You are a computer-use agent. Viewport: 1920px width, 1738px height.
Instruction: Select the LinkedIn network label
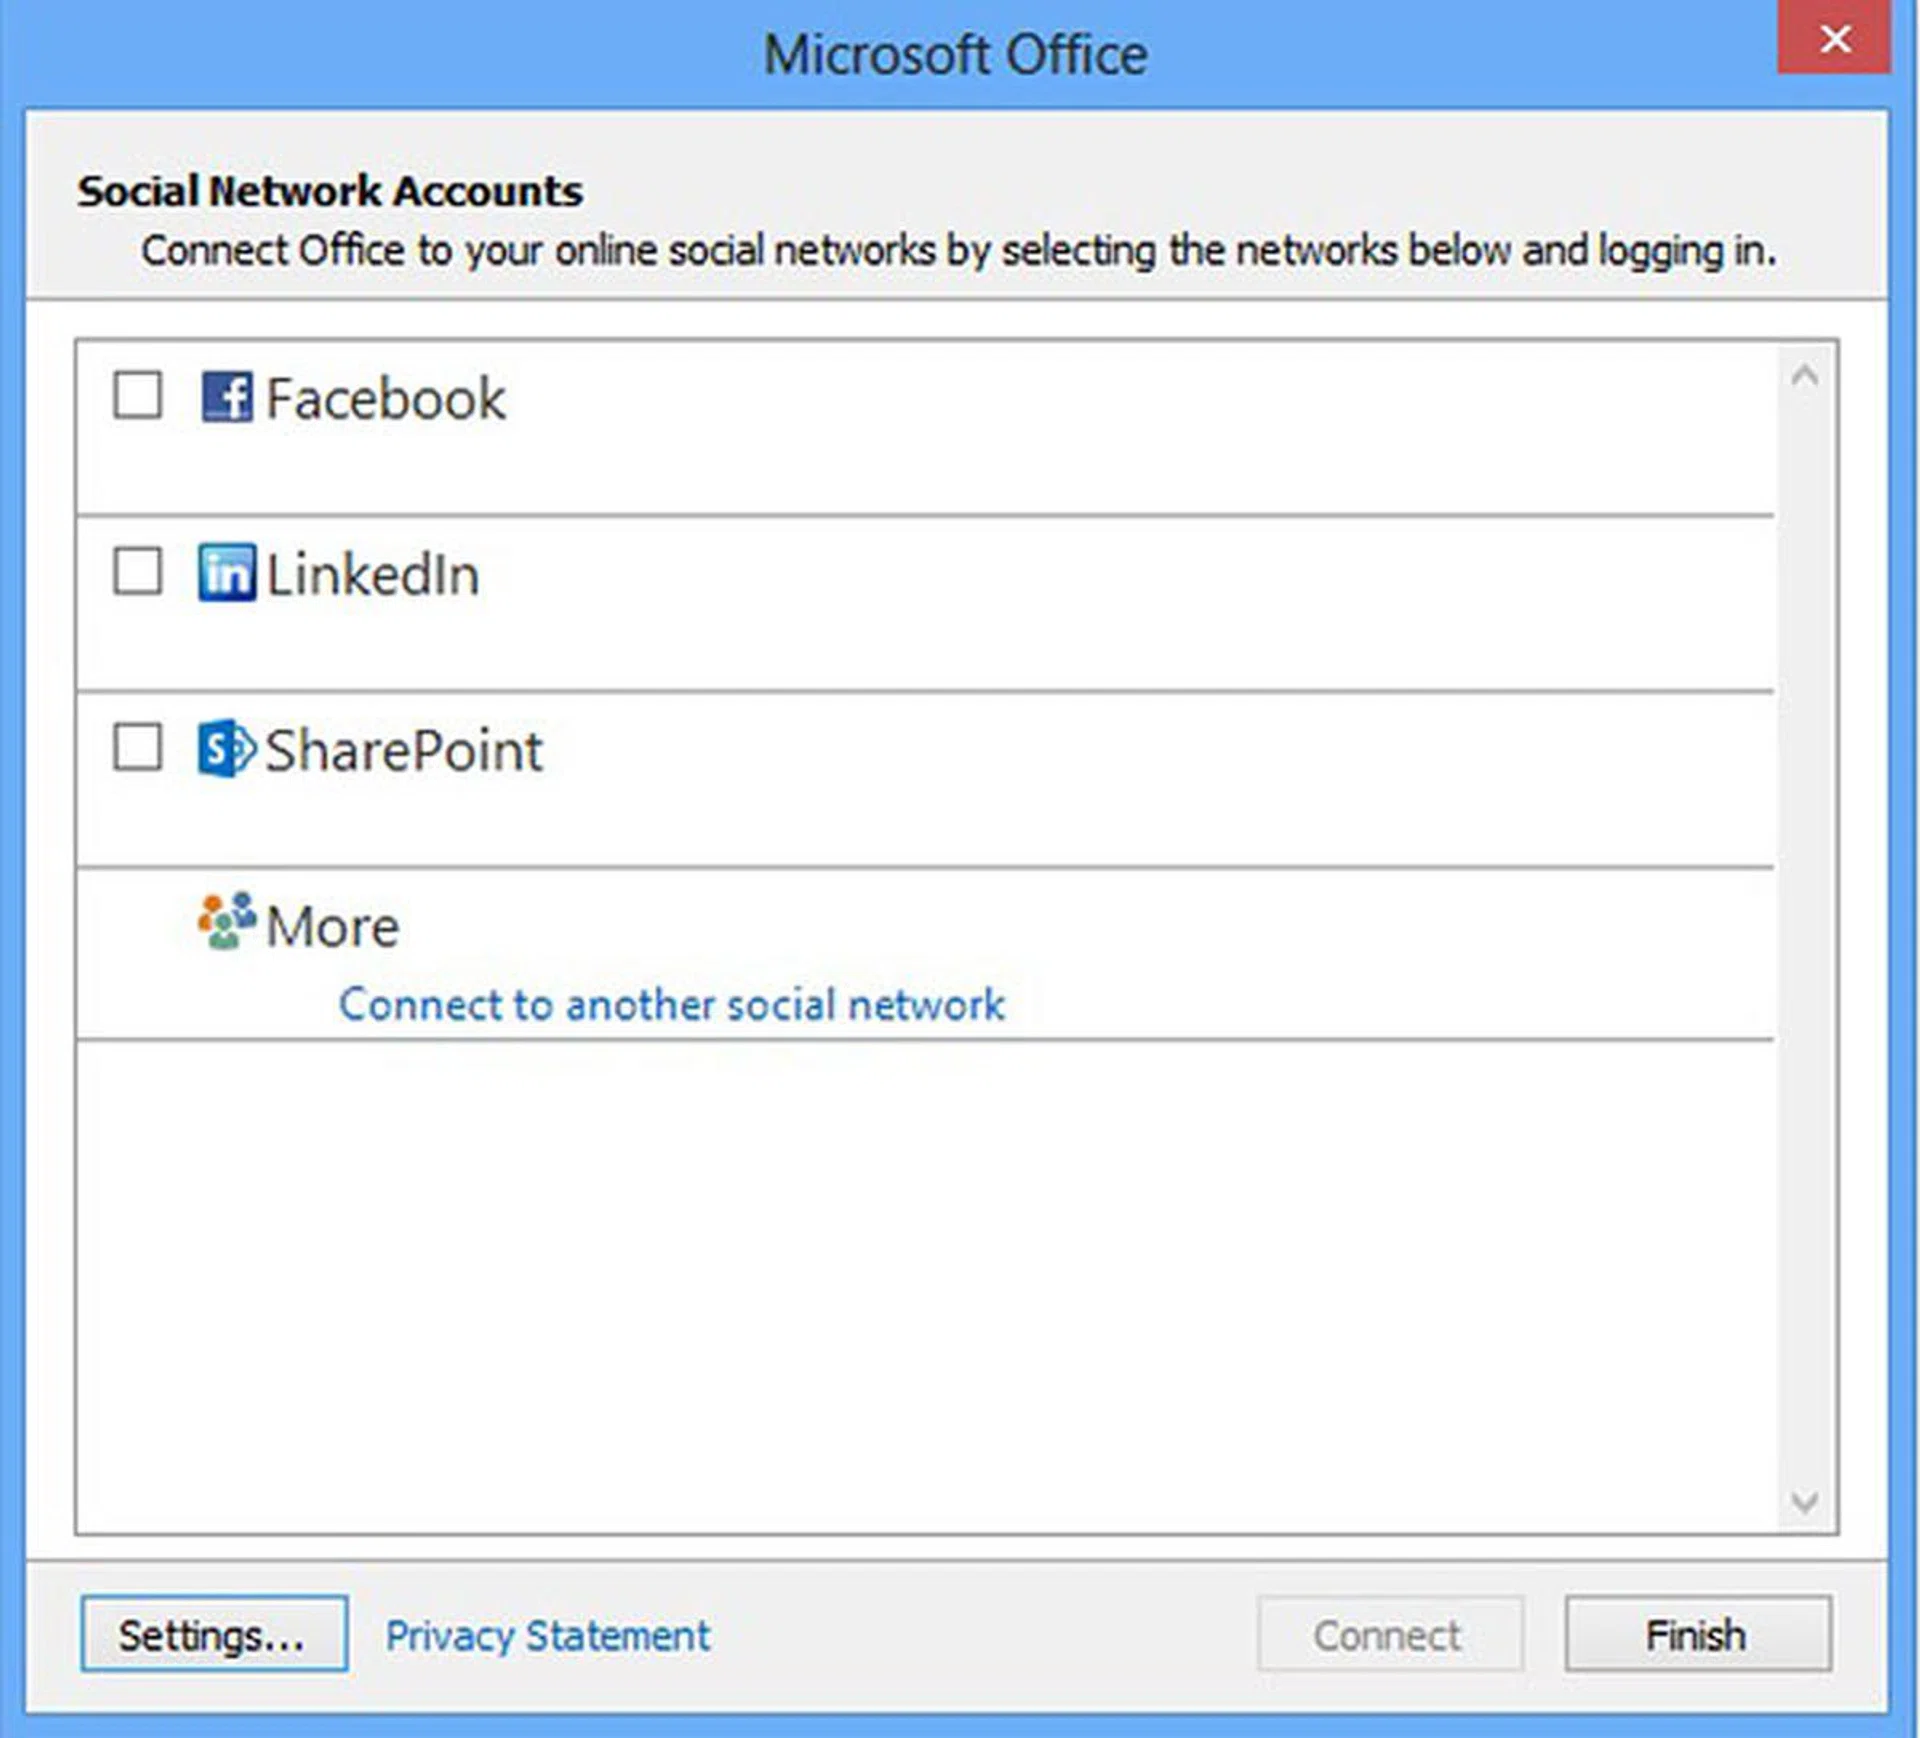(x=373, y=575)
